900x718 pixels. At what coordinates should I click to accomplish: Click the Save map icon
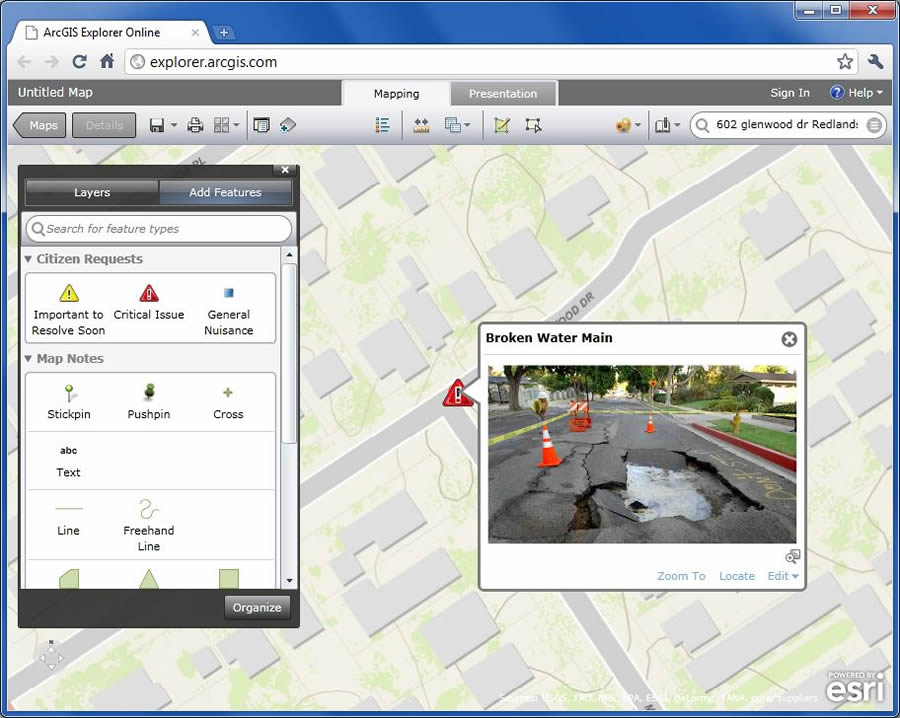coord(156,125)
